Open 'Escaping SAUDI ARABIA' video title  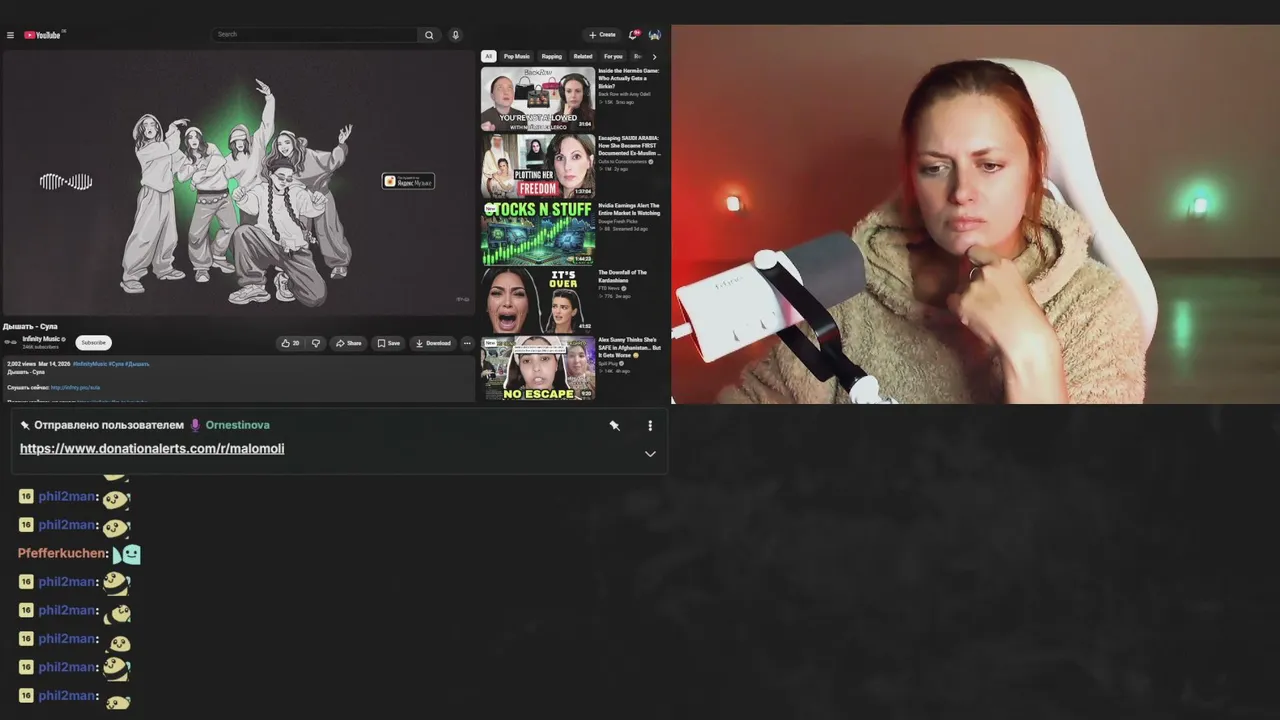(x=629, y=146)
